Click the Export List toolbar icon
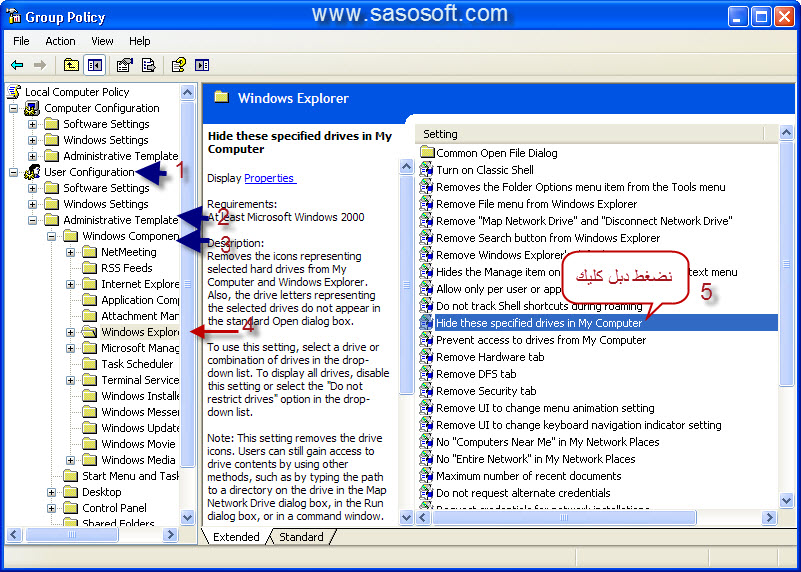 pyautogui.click(x=148, y=65)
